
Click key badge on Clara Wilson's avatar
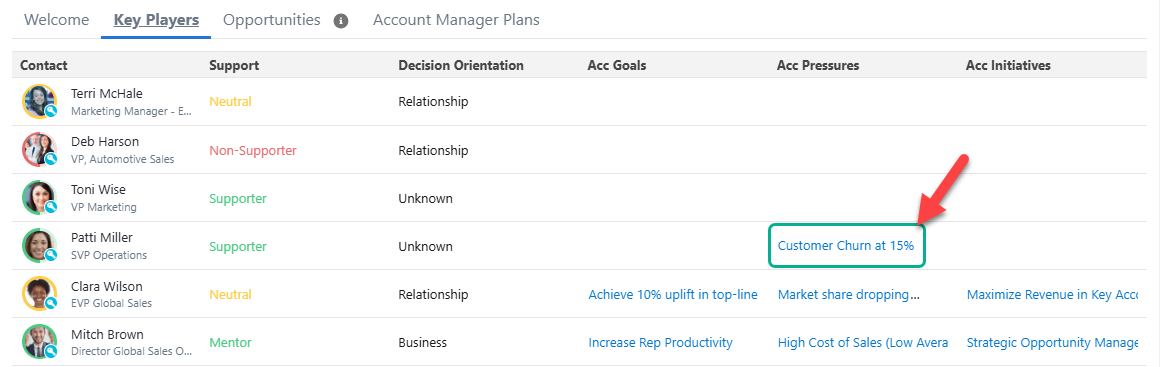tap(51, 304)
